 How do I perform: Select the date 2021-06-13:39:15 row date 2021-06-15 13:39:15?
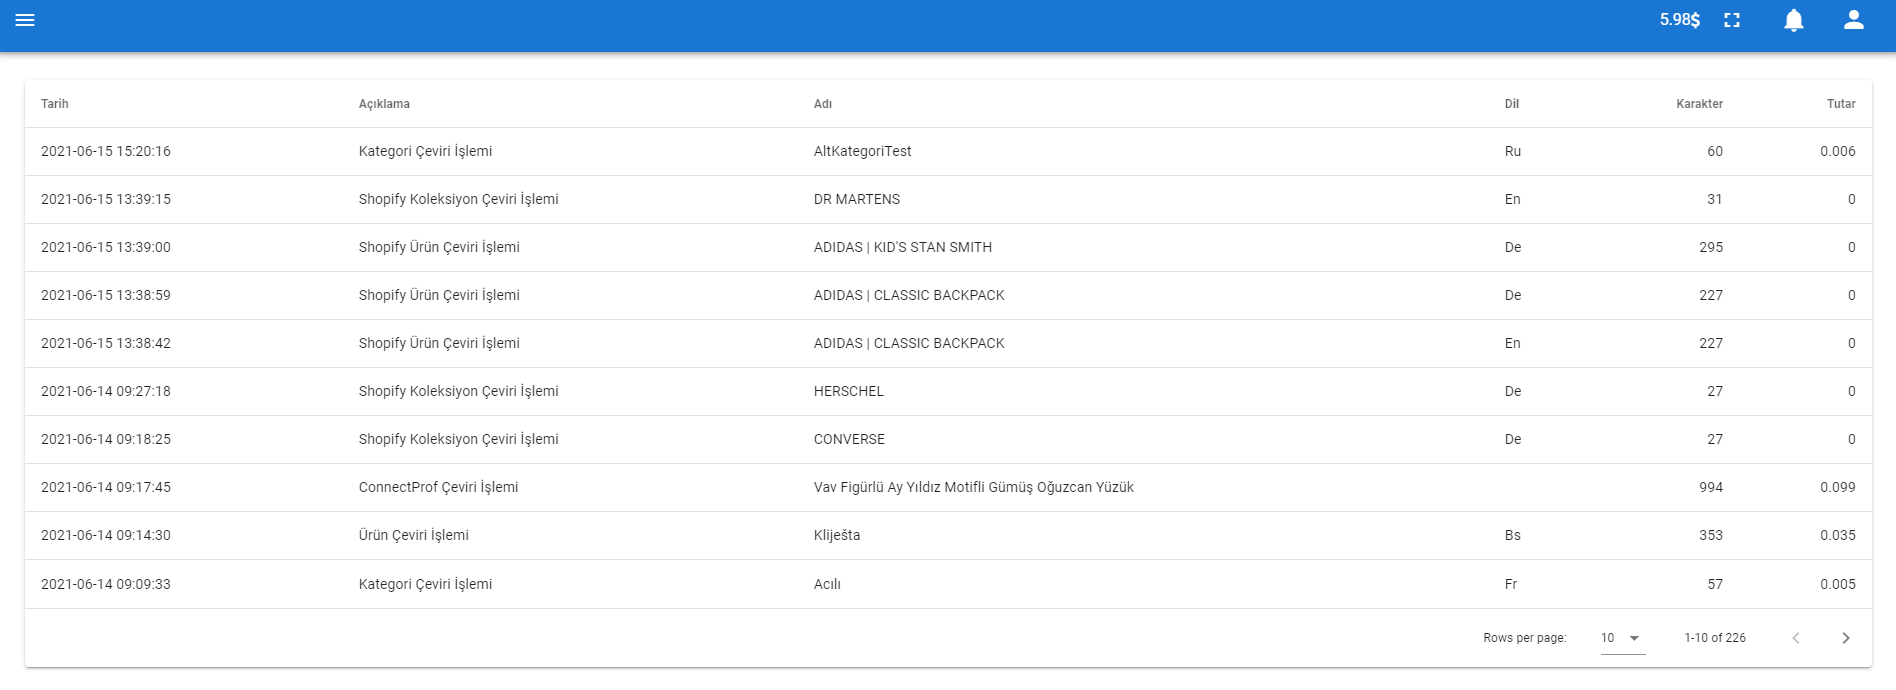point(106,200)
